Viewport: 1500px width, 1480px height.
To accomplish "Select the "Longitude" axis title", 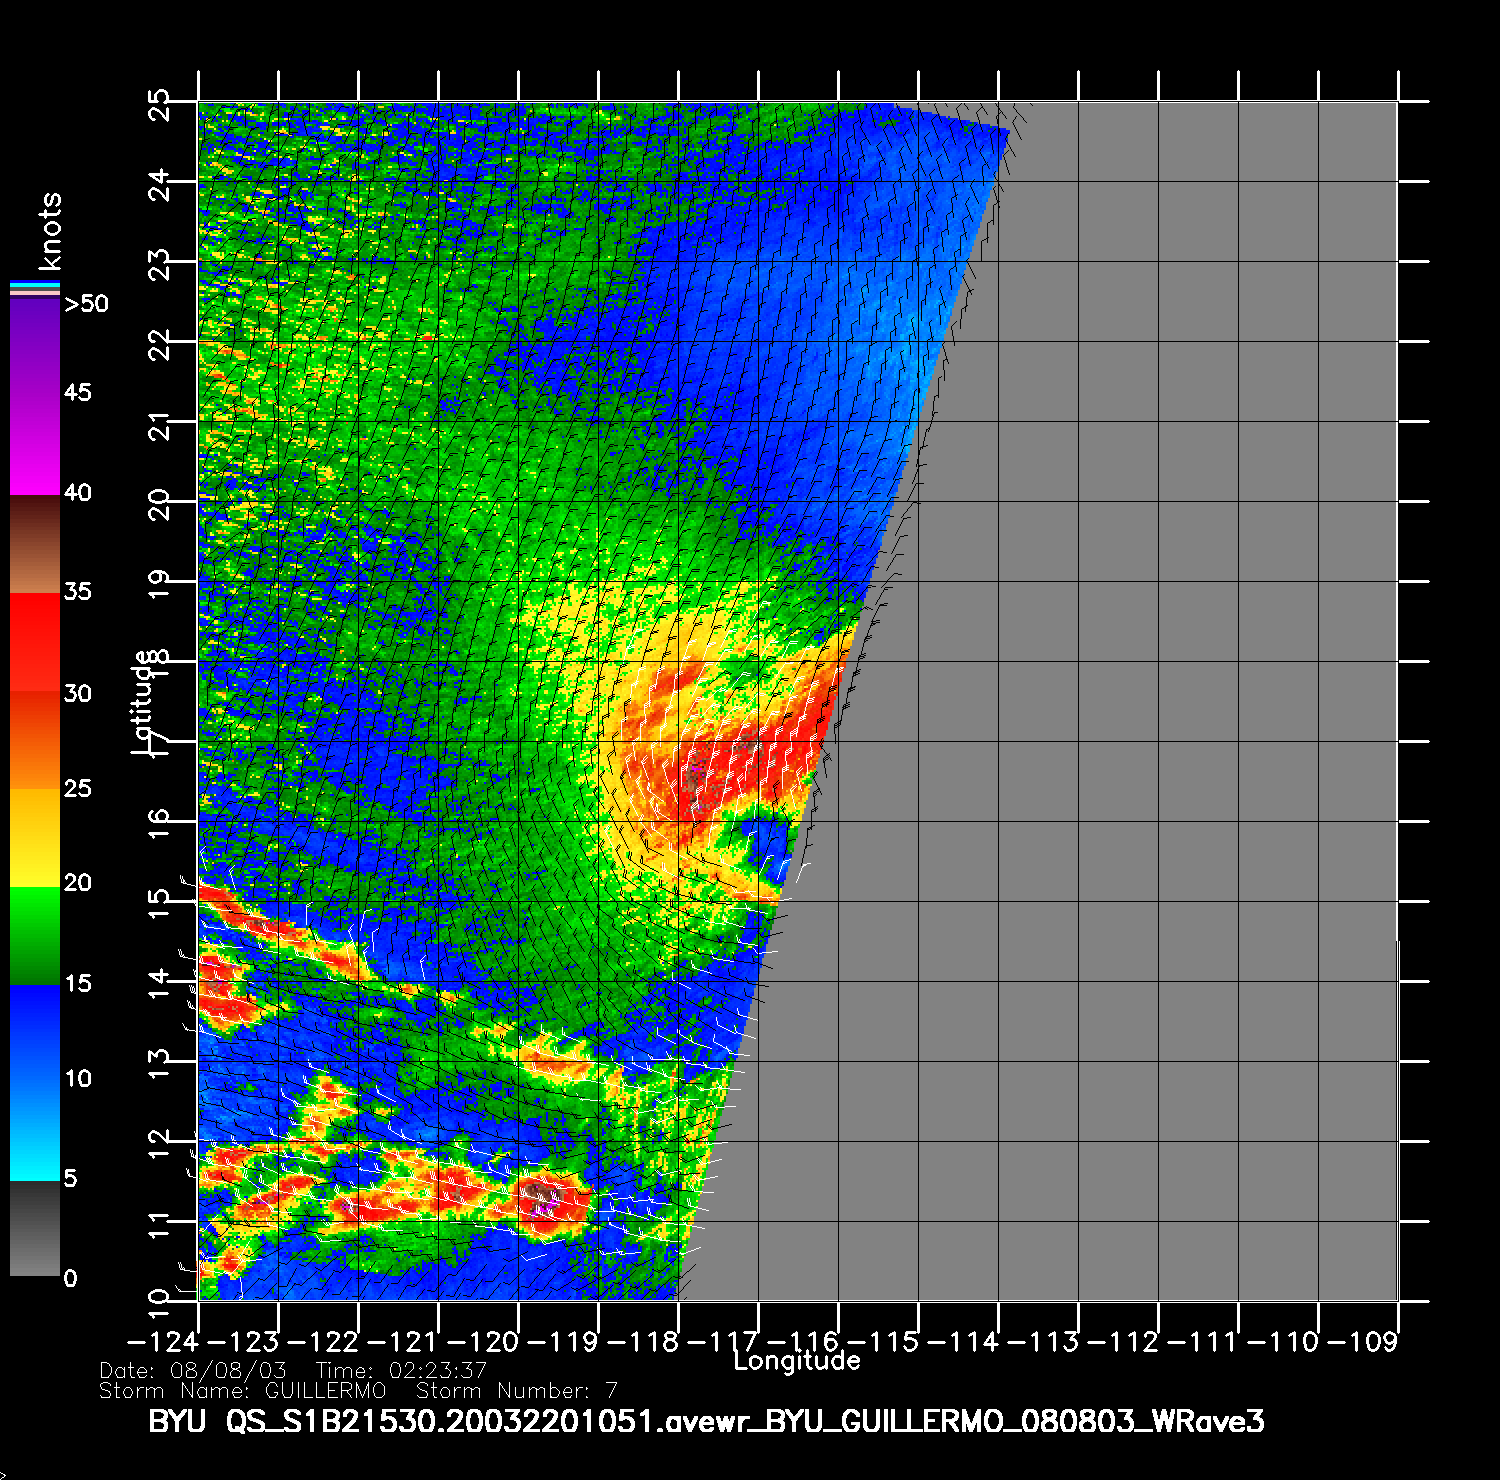I will [796, 1361].
